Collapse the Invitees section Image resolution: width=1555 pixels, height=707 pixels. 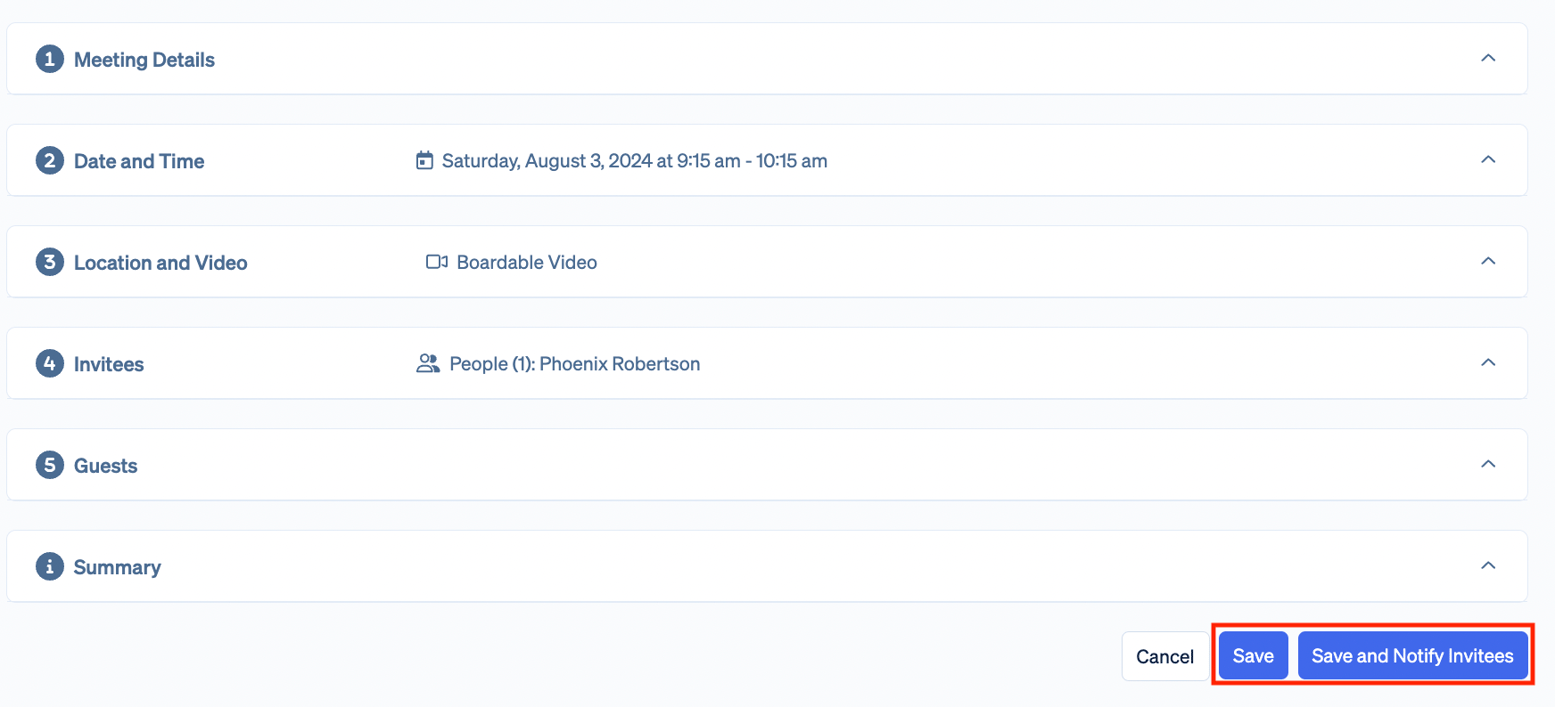coord(1488,363)
